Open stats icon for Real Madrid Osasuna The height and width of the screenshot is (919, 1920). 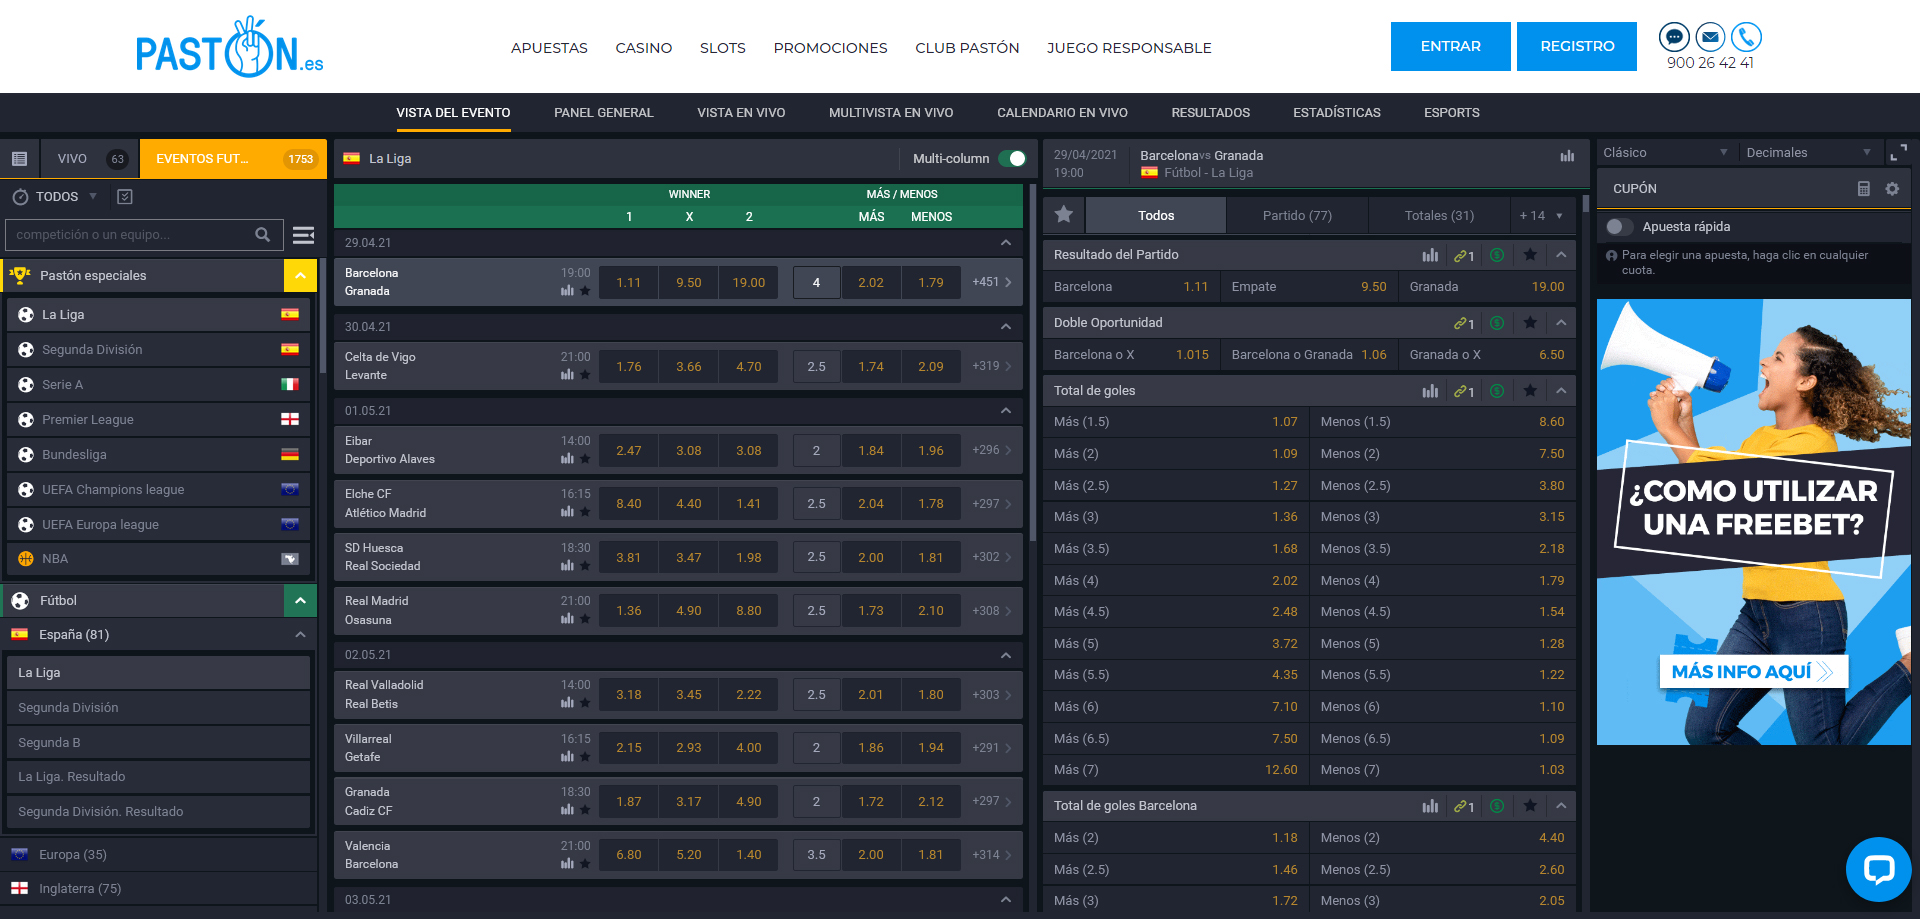pyautogui.click(x=567, y=619)
